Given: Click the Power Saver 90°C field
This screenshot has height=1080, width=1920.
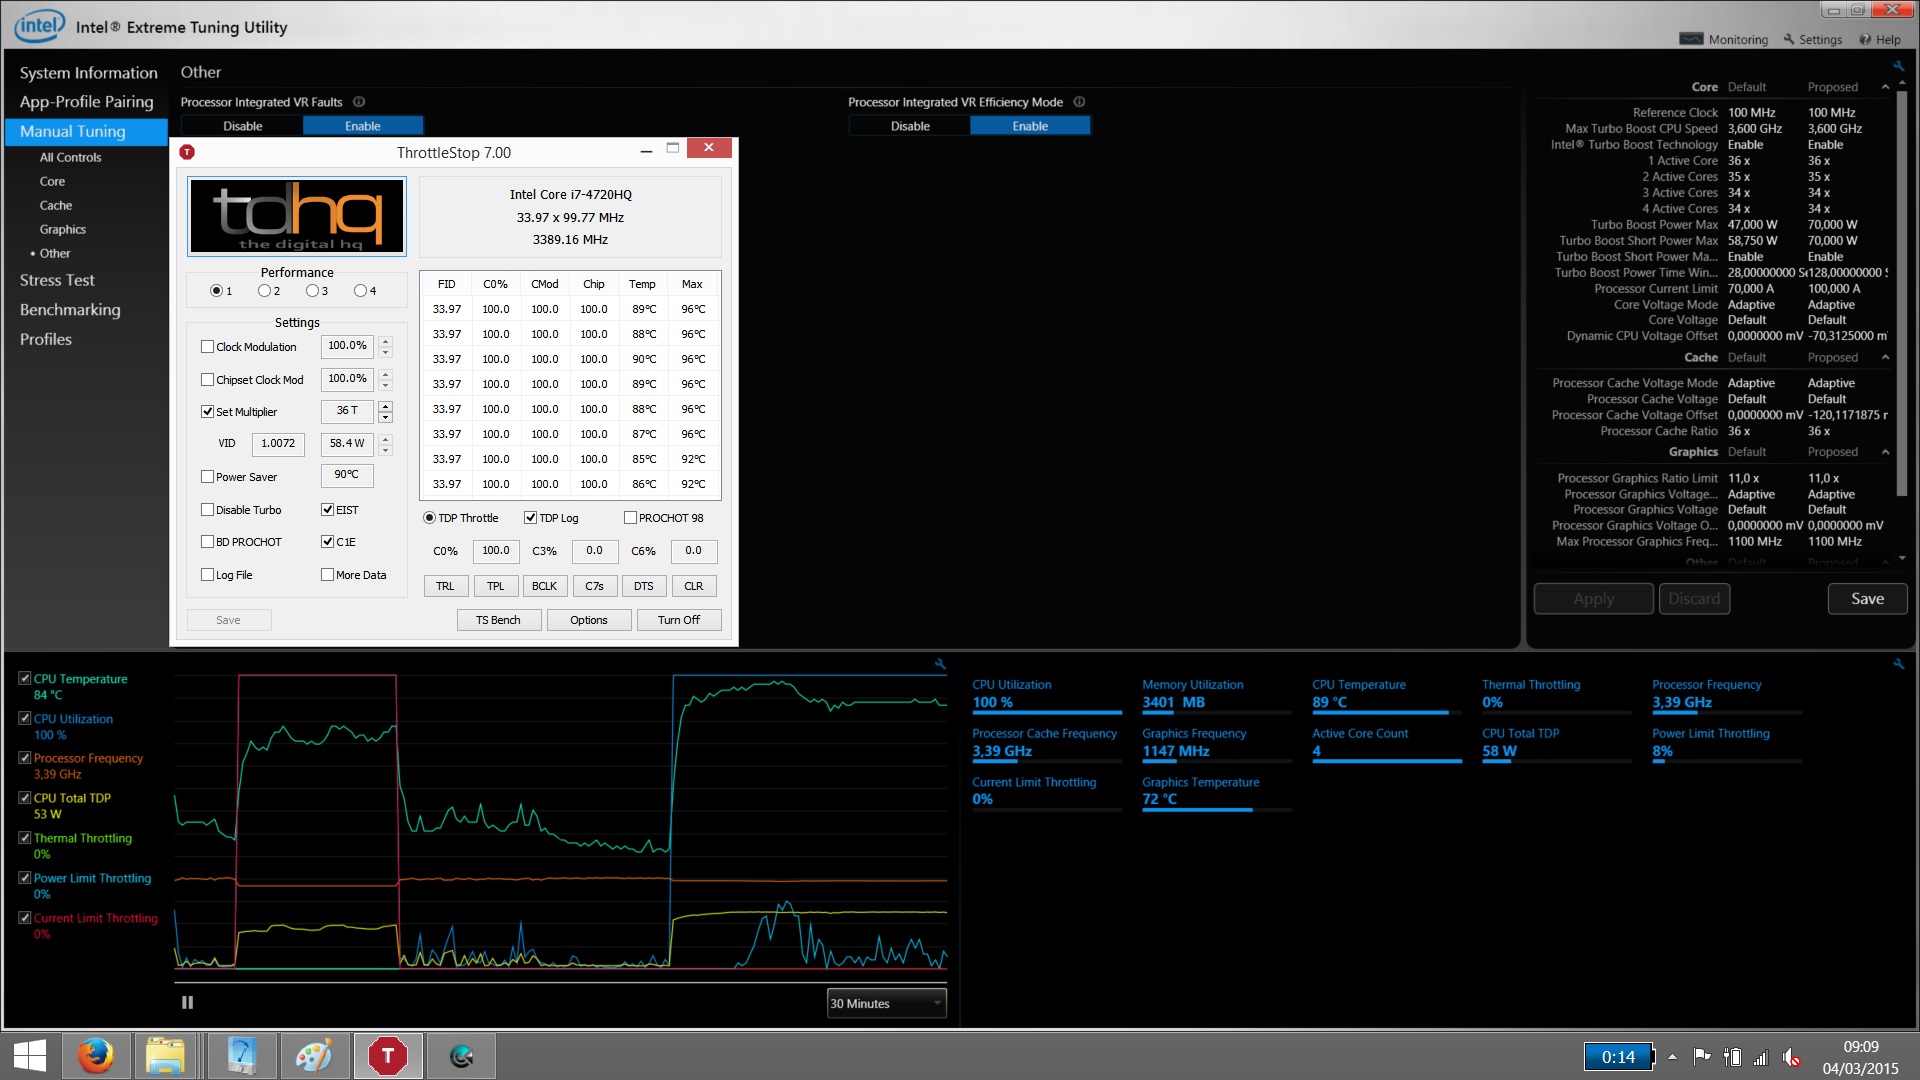Looking at the screenshot, I should tap(346, 475).
